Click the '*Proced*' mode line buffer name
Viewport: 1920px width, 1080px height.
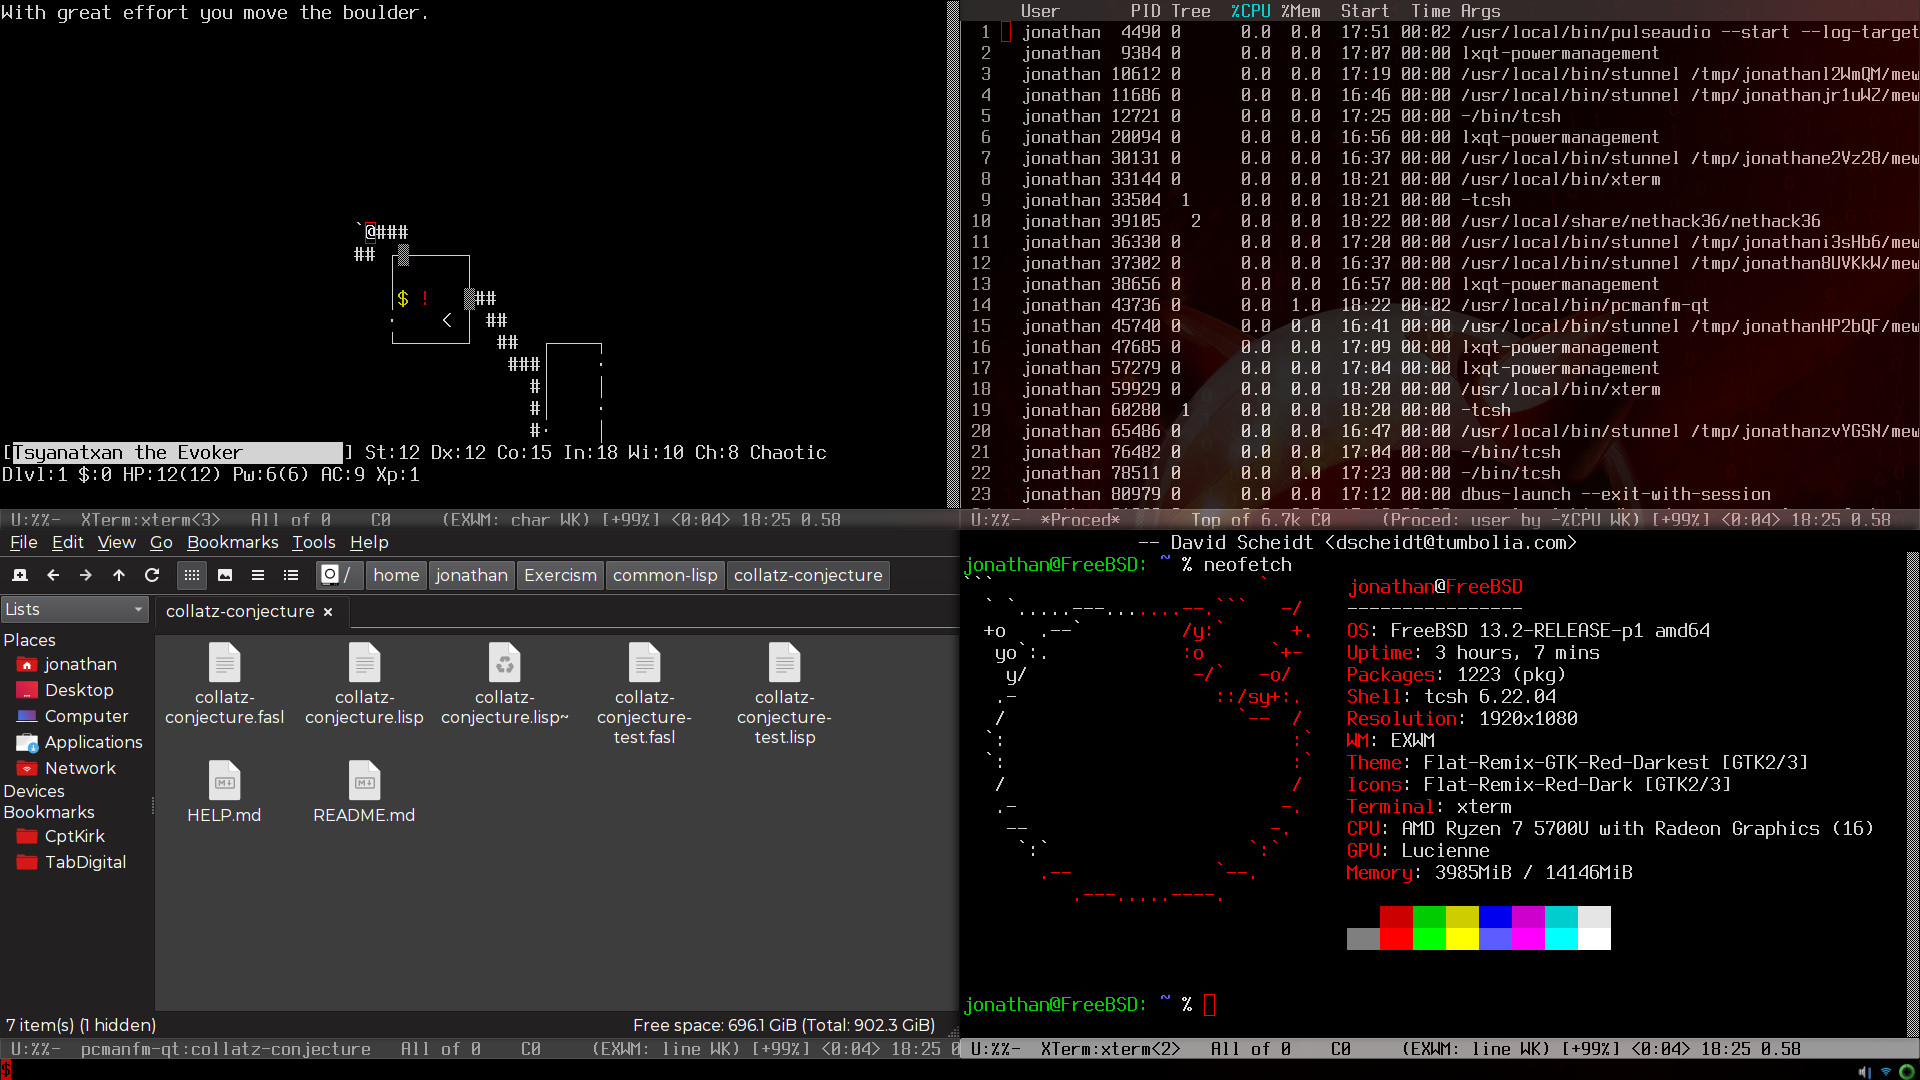click(x=1080, y=520)
